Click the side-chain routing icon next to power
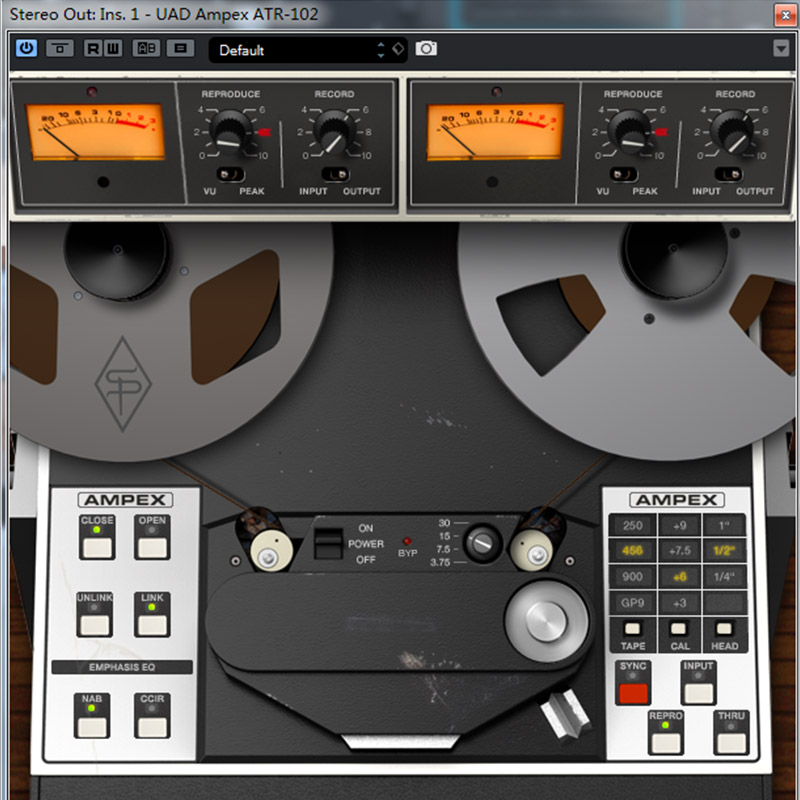 pos(60,48)
